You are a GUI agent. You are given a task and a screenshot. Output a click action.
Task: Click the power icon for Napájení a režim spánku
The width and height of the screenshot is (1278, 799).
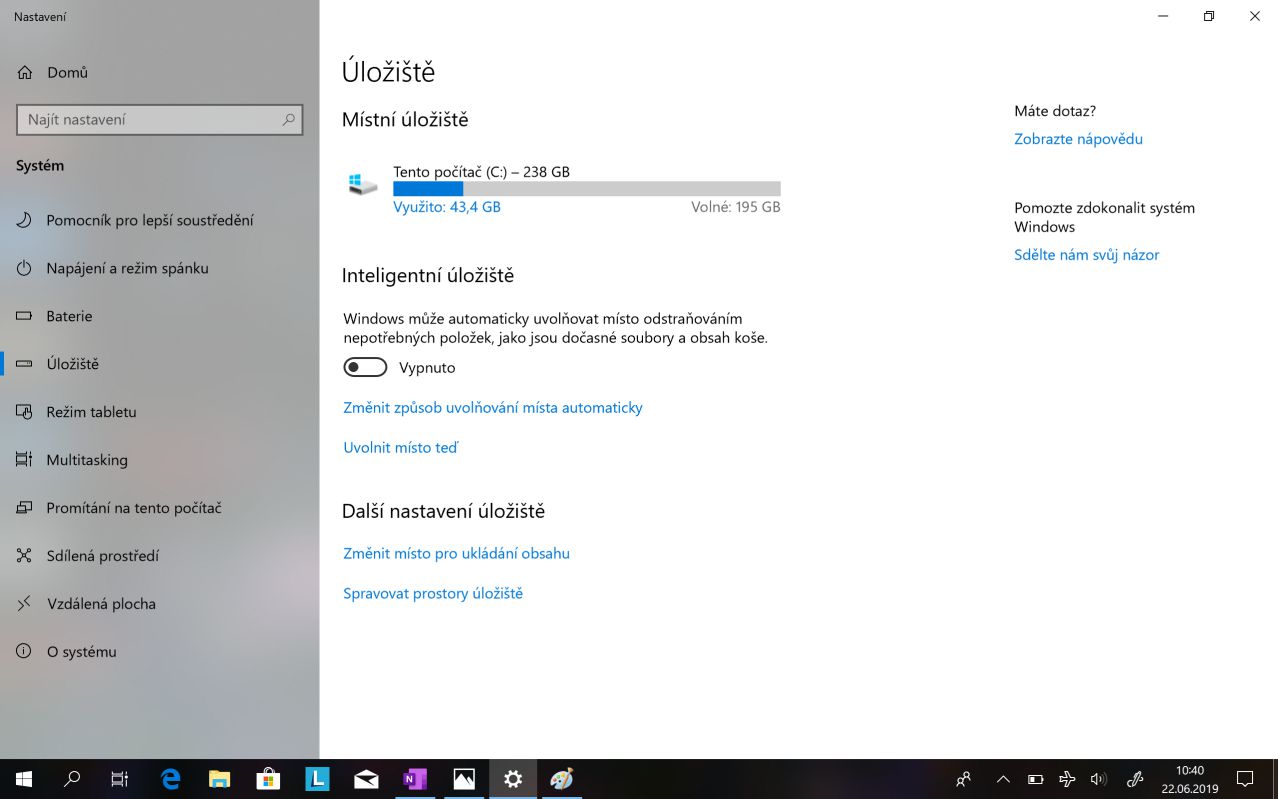coord(25,268)
